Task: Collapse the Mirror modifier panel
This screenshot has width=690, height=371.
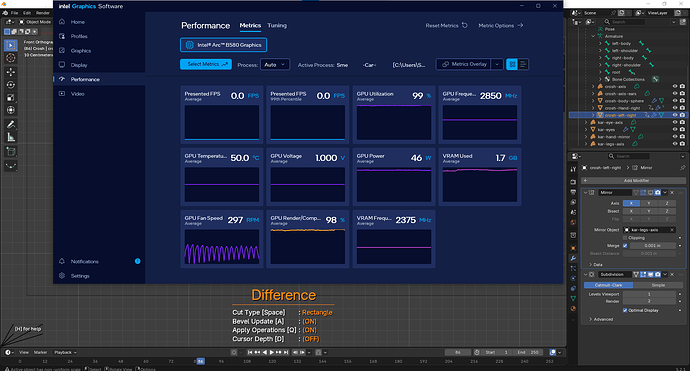Action: coord(585,192)
